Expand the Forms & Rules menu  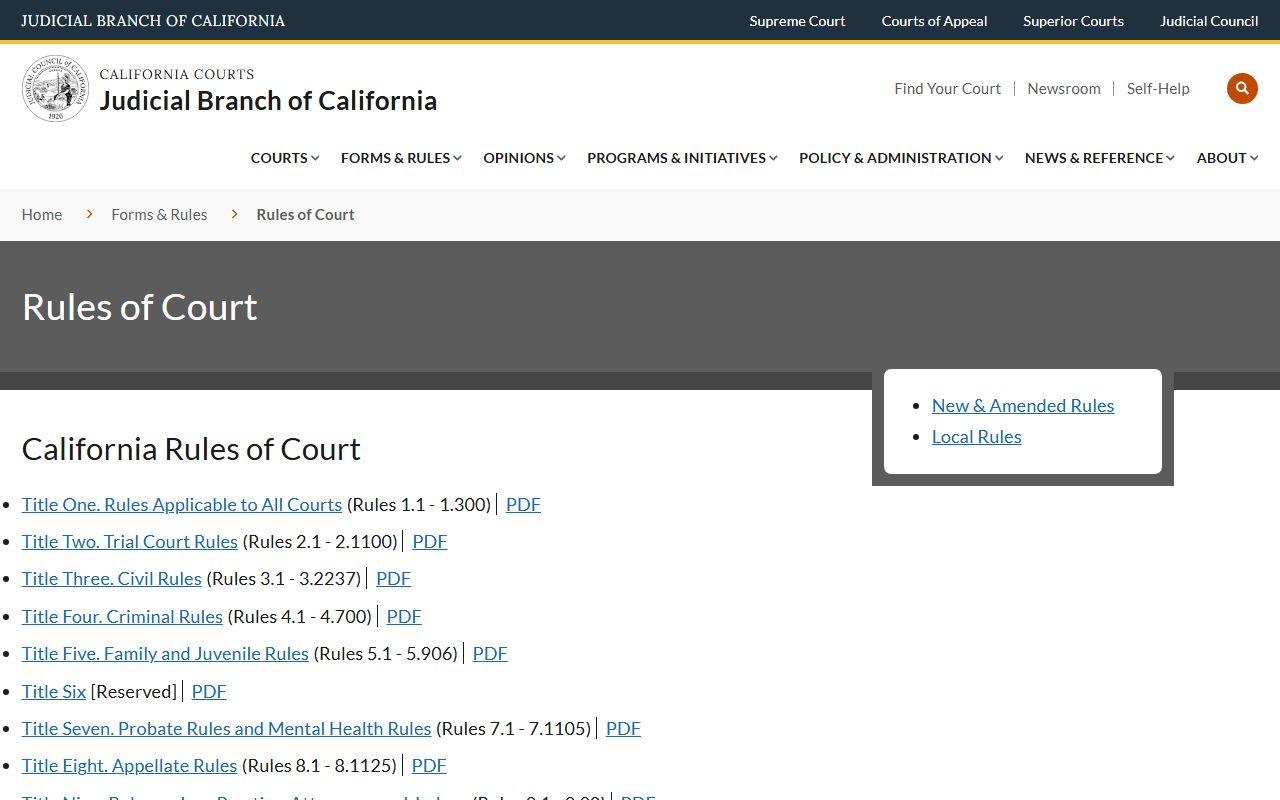(401, 158)
